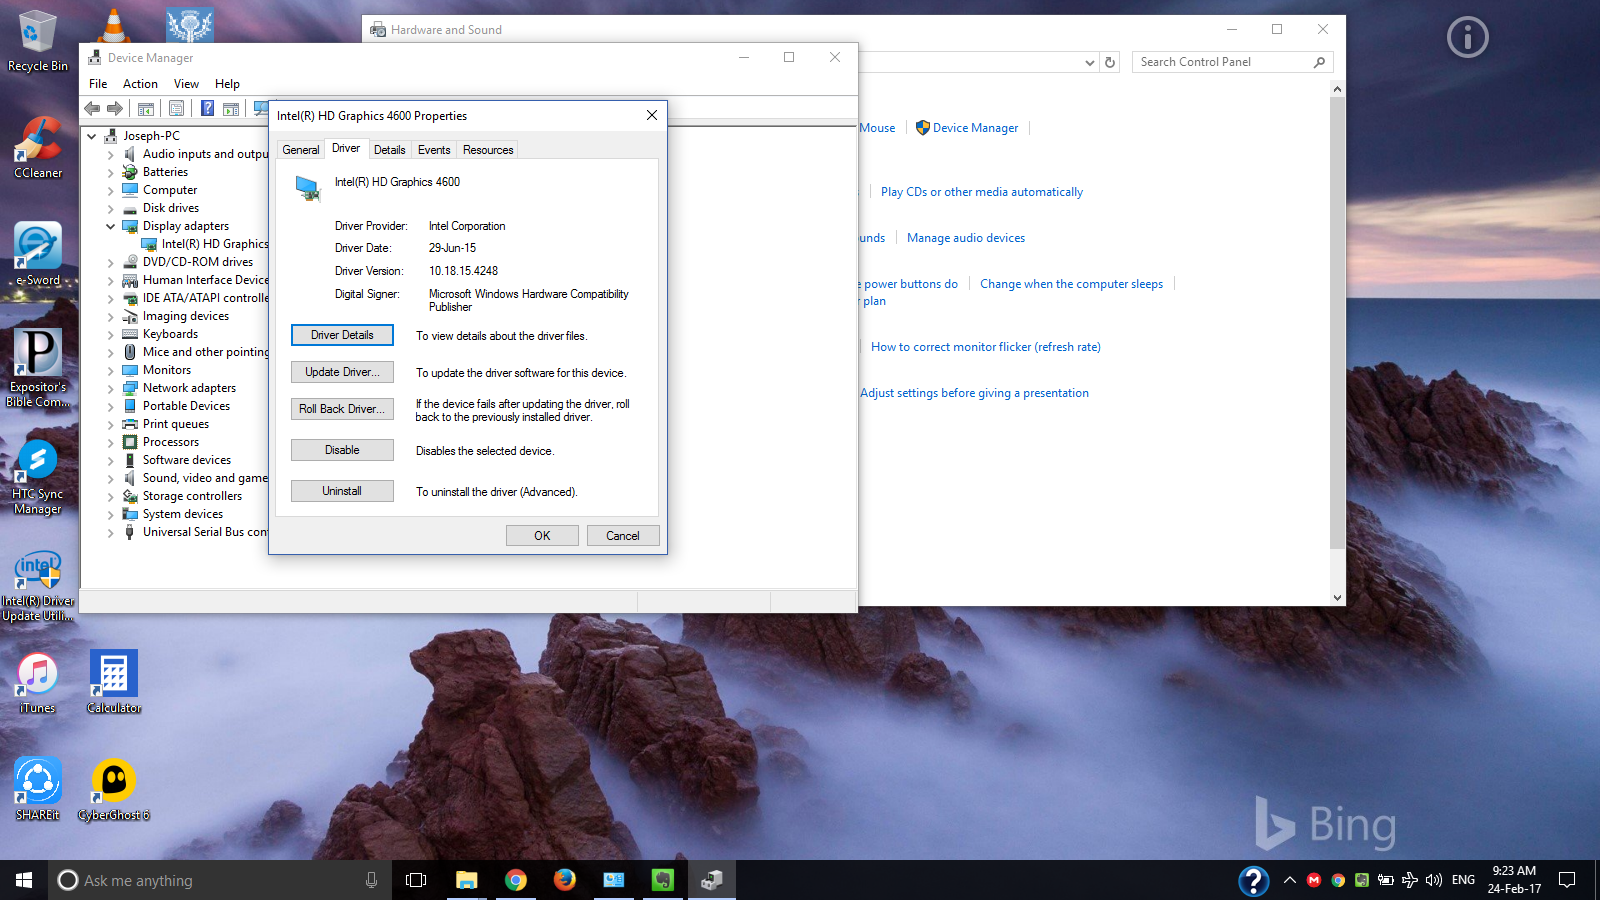
Task: Open the Action menu
Action: pyautogui.click(x=140, y=84)
